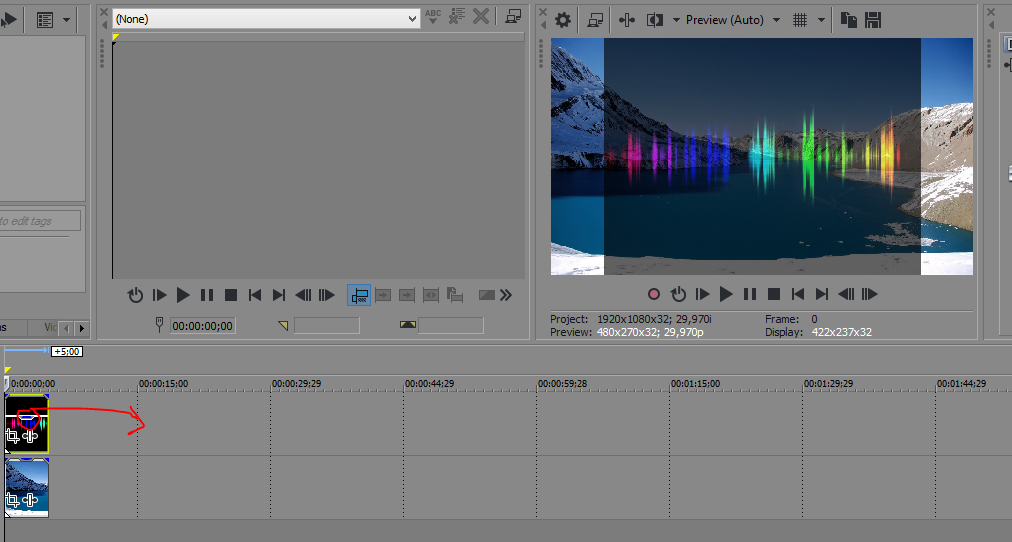Go to end under the video preview
The image size is (1012, 542).
point(822,294)
